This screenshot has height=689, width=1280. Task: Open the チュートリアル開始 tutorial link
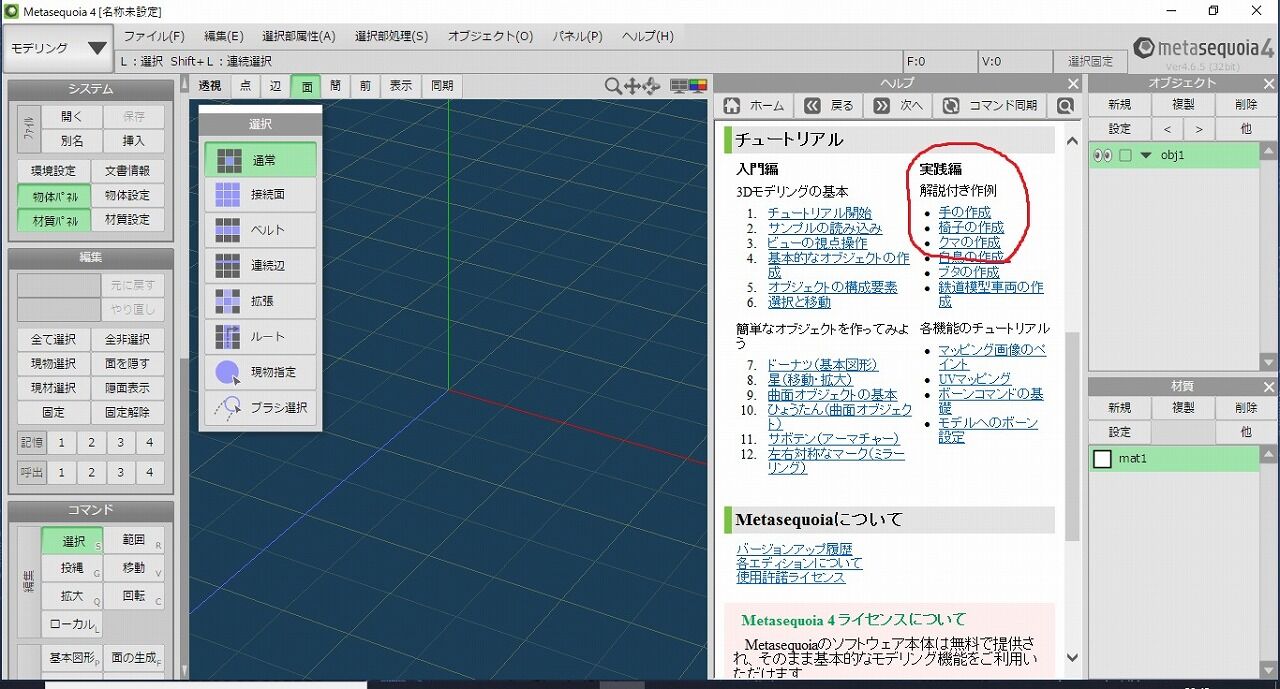point(820,213)
